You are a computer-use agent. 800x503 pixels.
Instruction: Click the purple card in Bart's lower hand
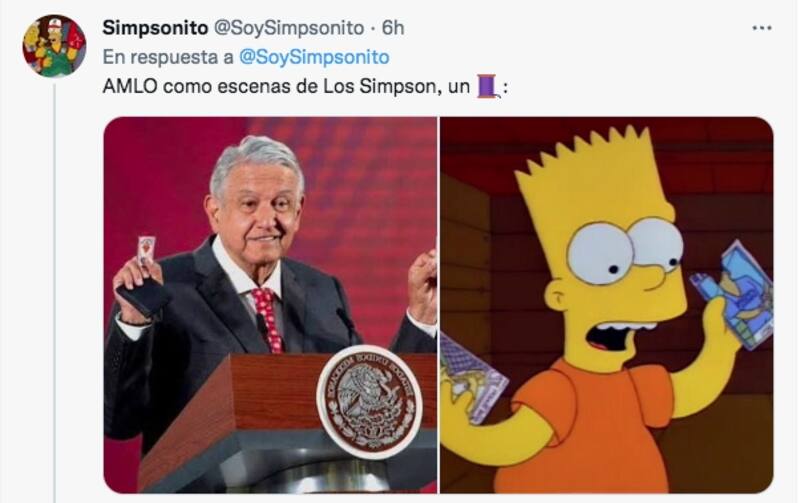[471, 379]
